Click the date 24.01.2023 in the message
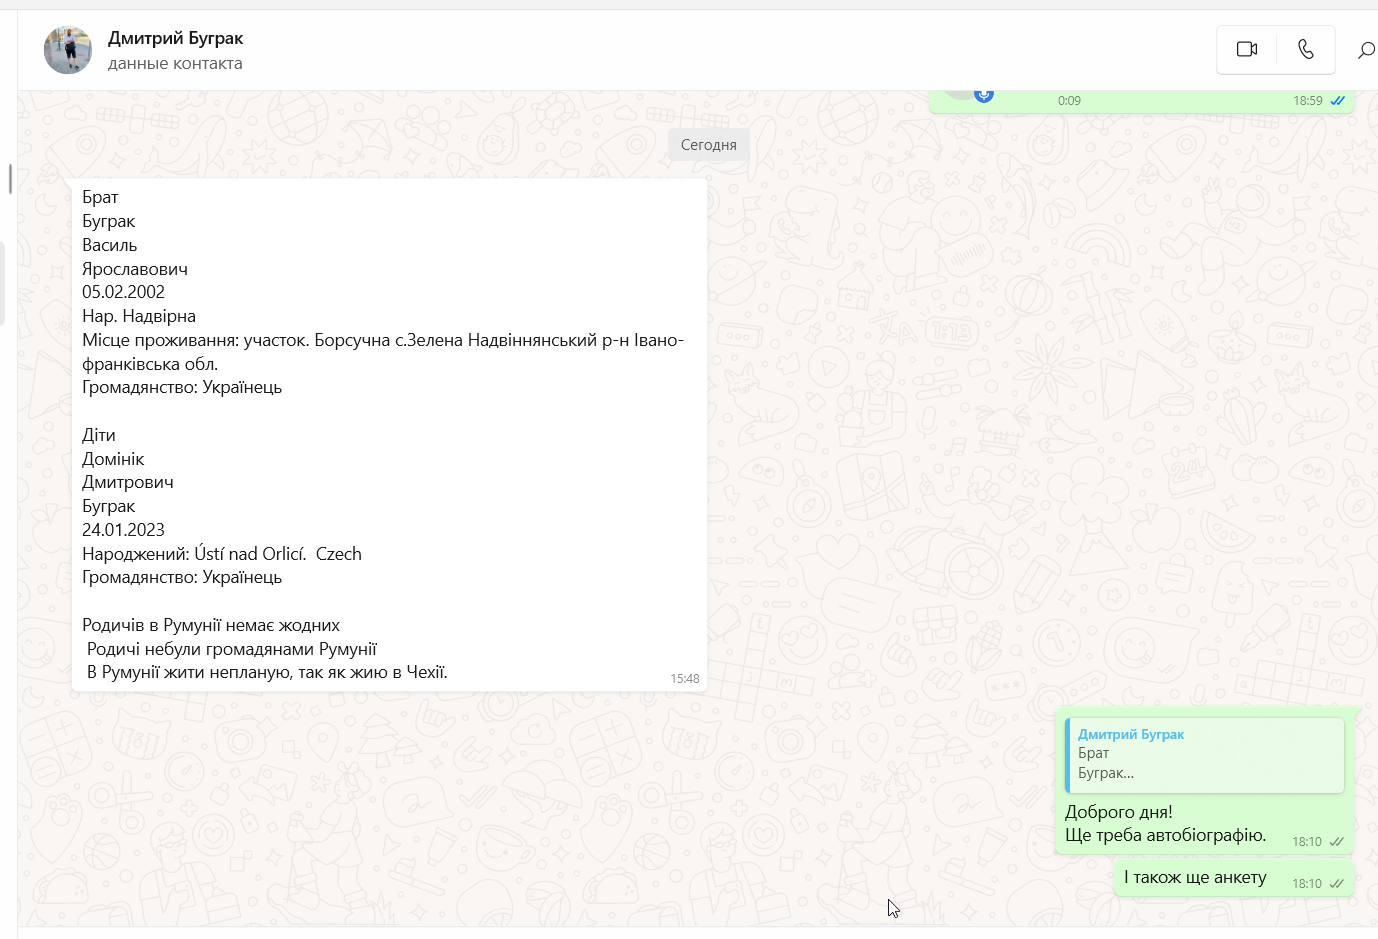 [x=123, y=530]
